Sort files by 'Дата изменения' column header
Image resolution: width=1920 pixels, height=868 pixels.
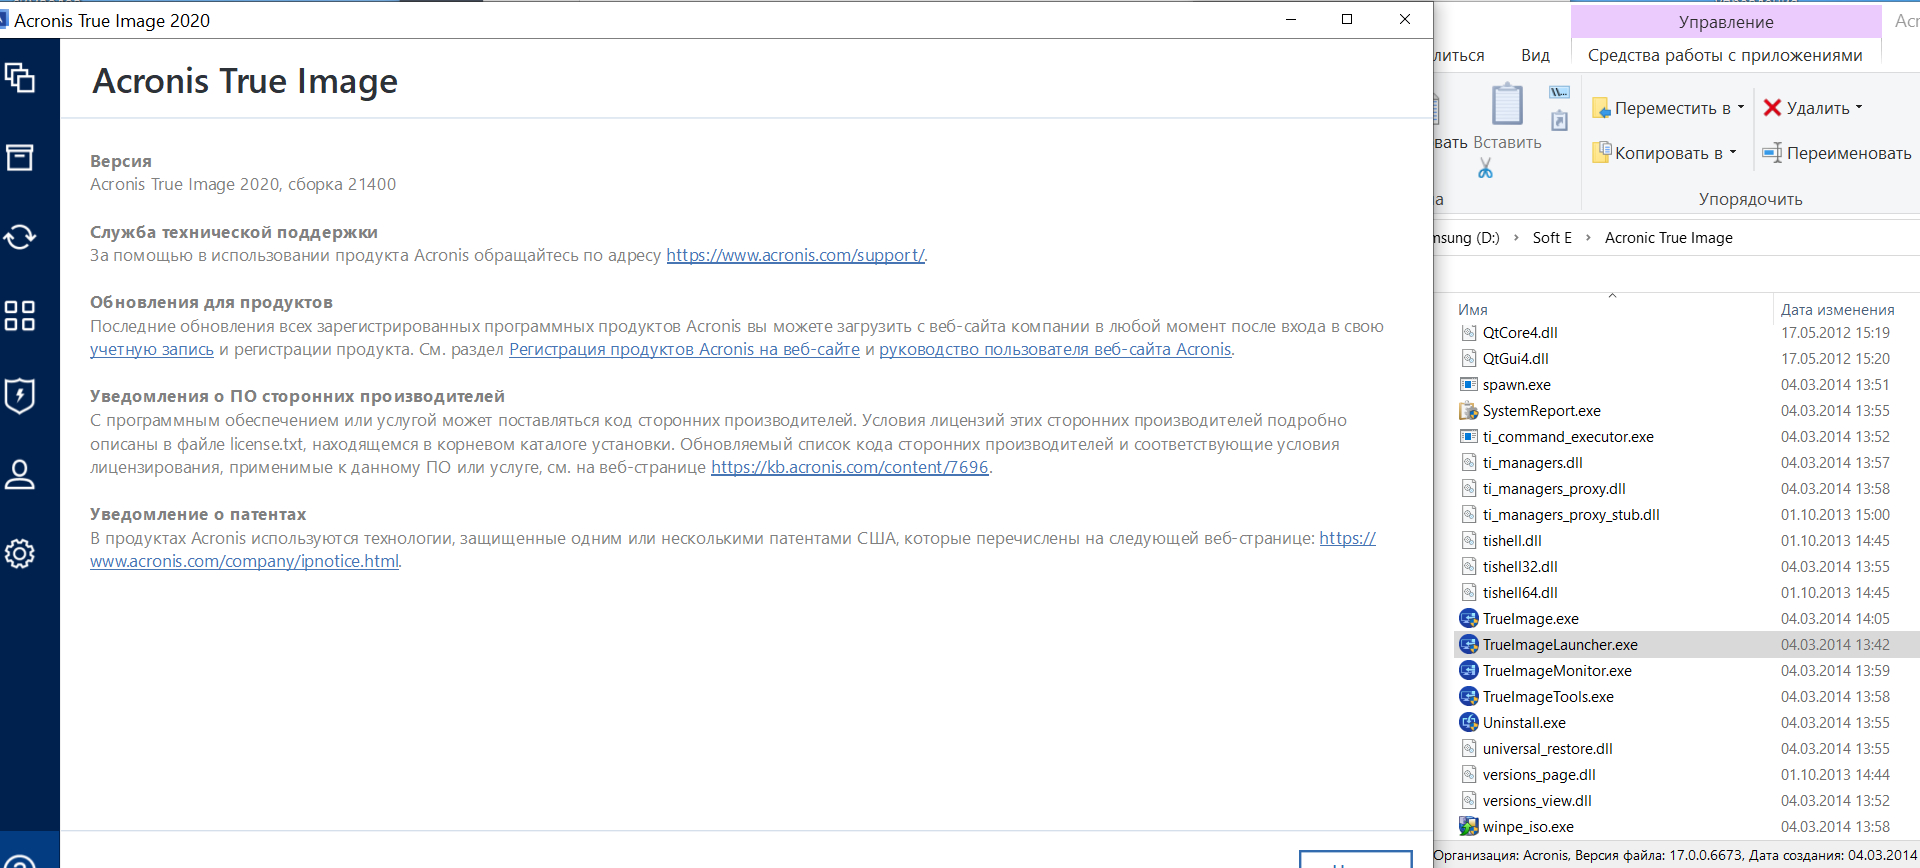tap(1837, 310)
